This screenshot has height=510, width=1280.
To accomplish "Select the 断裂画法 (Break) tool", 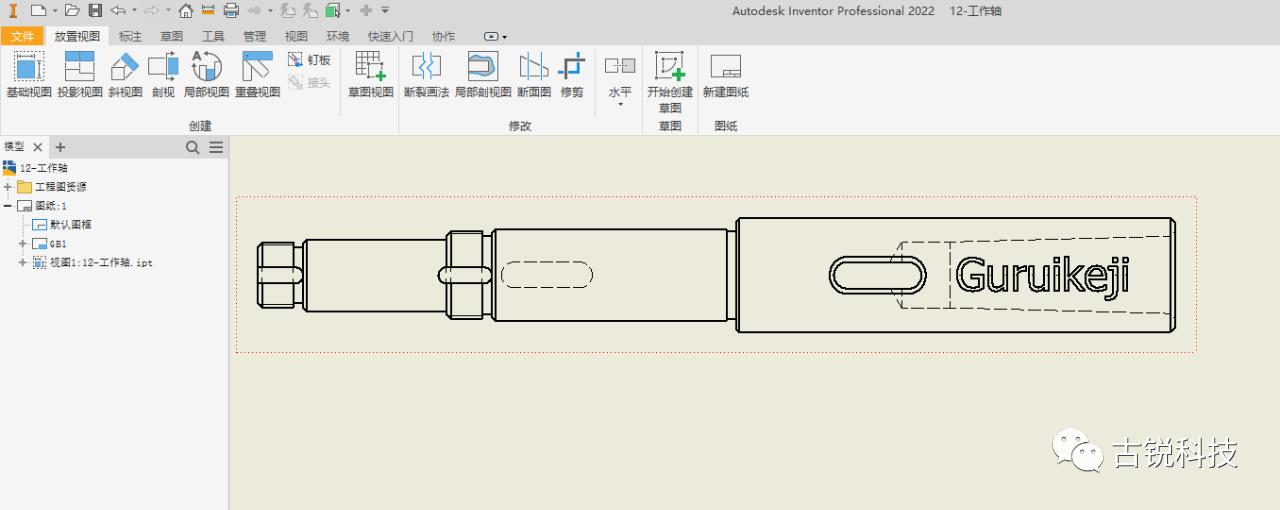I will coord(426,75).
